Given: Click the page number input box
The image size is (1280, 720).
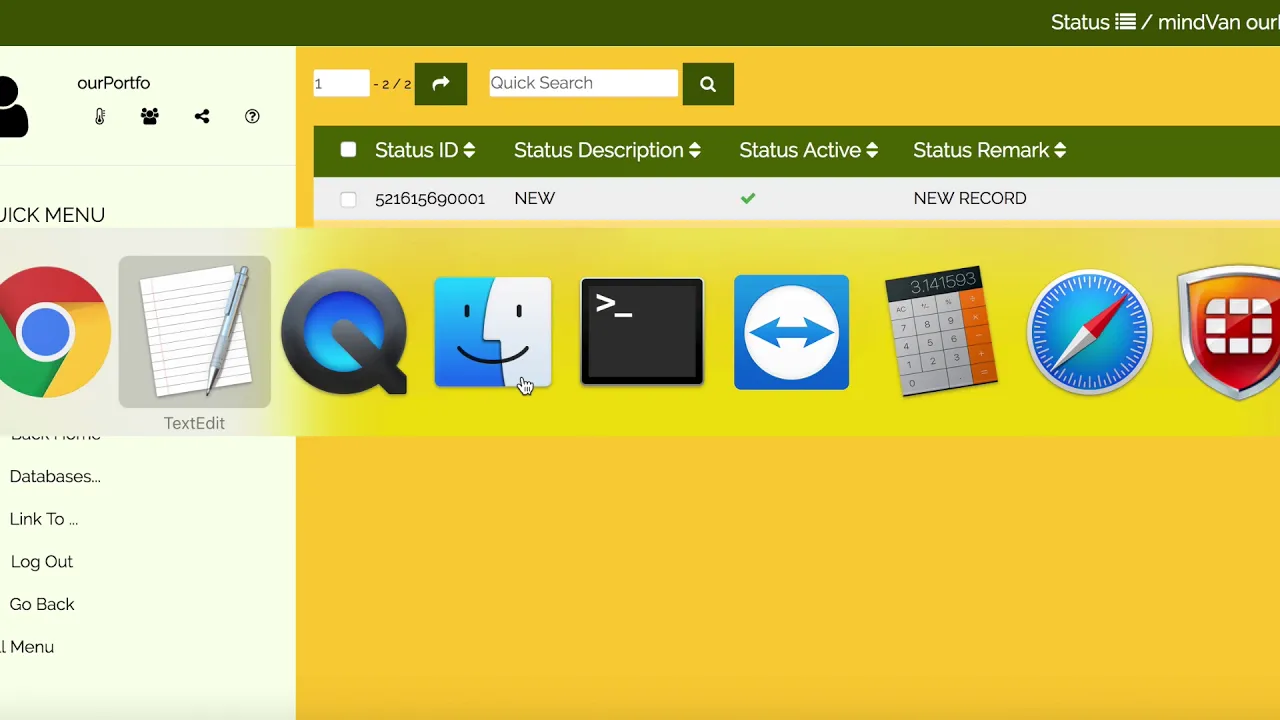Looking at the screenshot, I should point(341,83).
